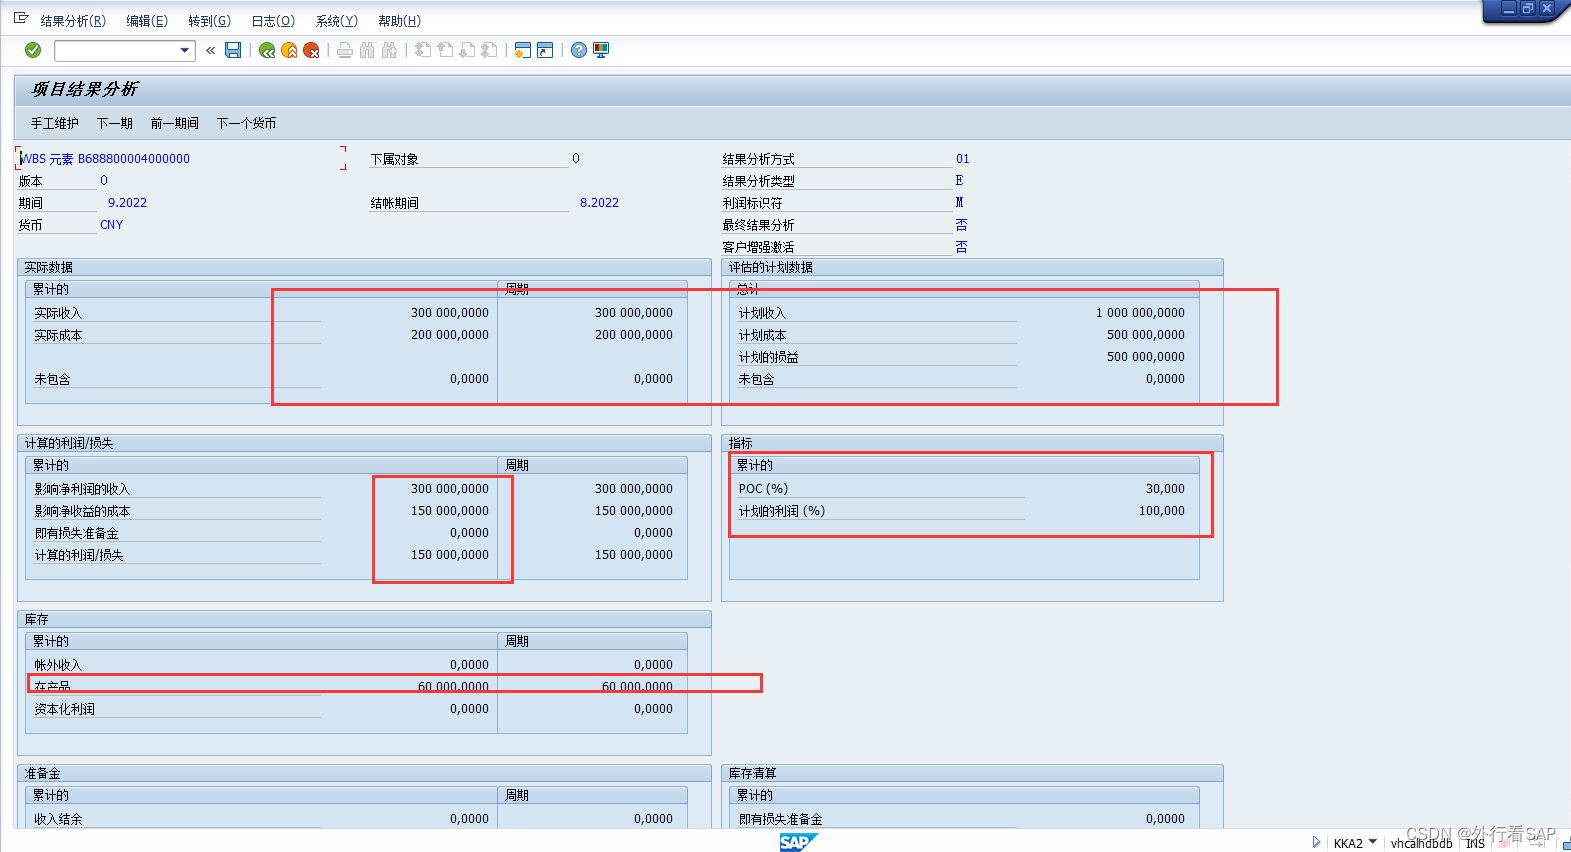Click the 客户增强激活 value 否
Image resolution: width=1571 pixels, height=852 pixels.
pos(961,246)
